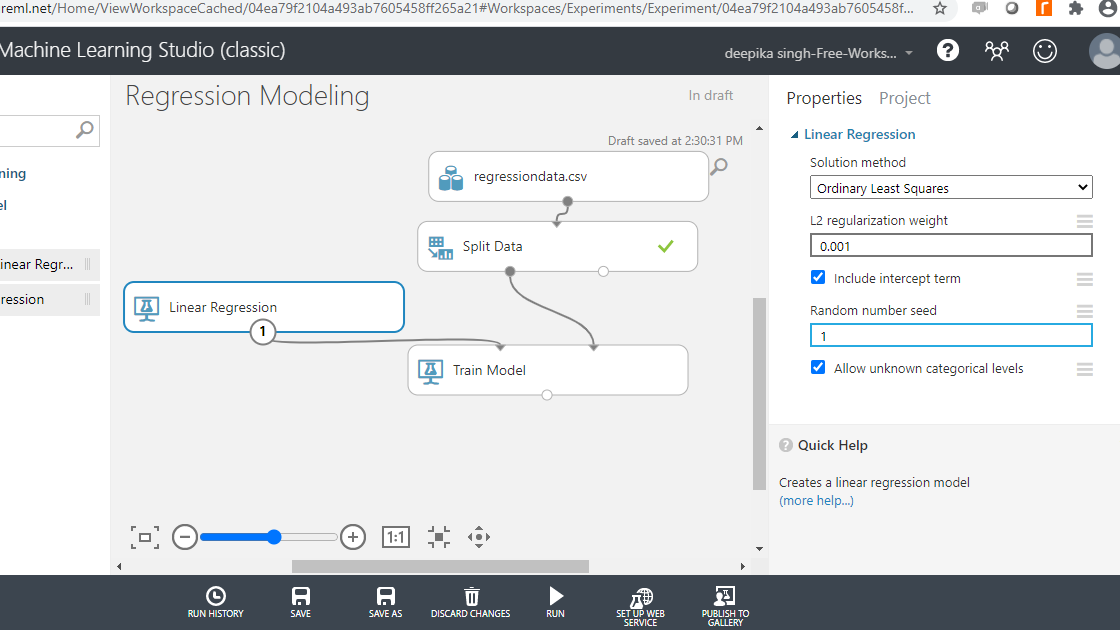Click the canvas vertical scrollbar thumb
Viewport: 1120px width, 630px height.
[x=759, y=394]
